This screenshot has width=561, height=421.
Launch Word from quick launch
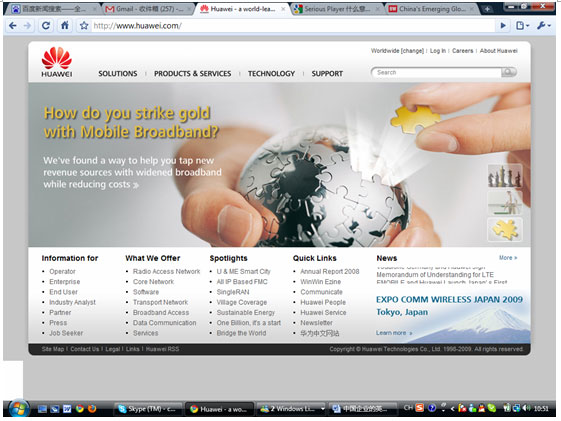[67, 408]
